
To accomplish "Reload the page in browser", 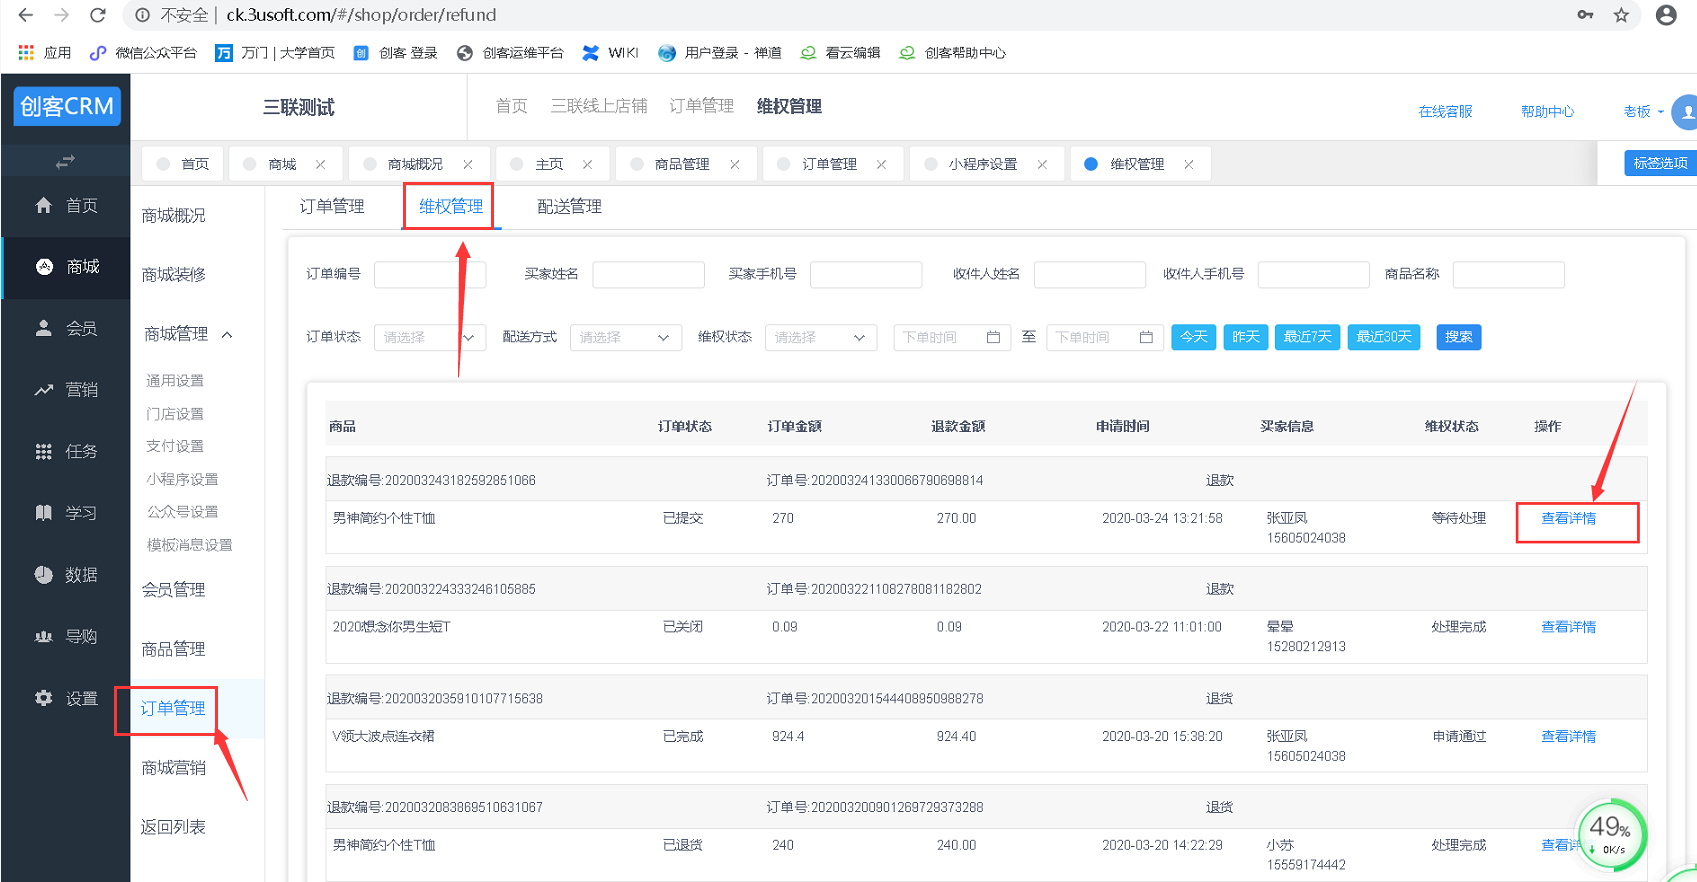I will (97, 15).
